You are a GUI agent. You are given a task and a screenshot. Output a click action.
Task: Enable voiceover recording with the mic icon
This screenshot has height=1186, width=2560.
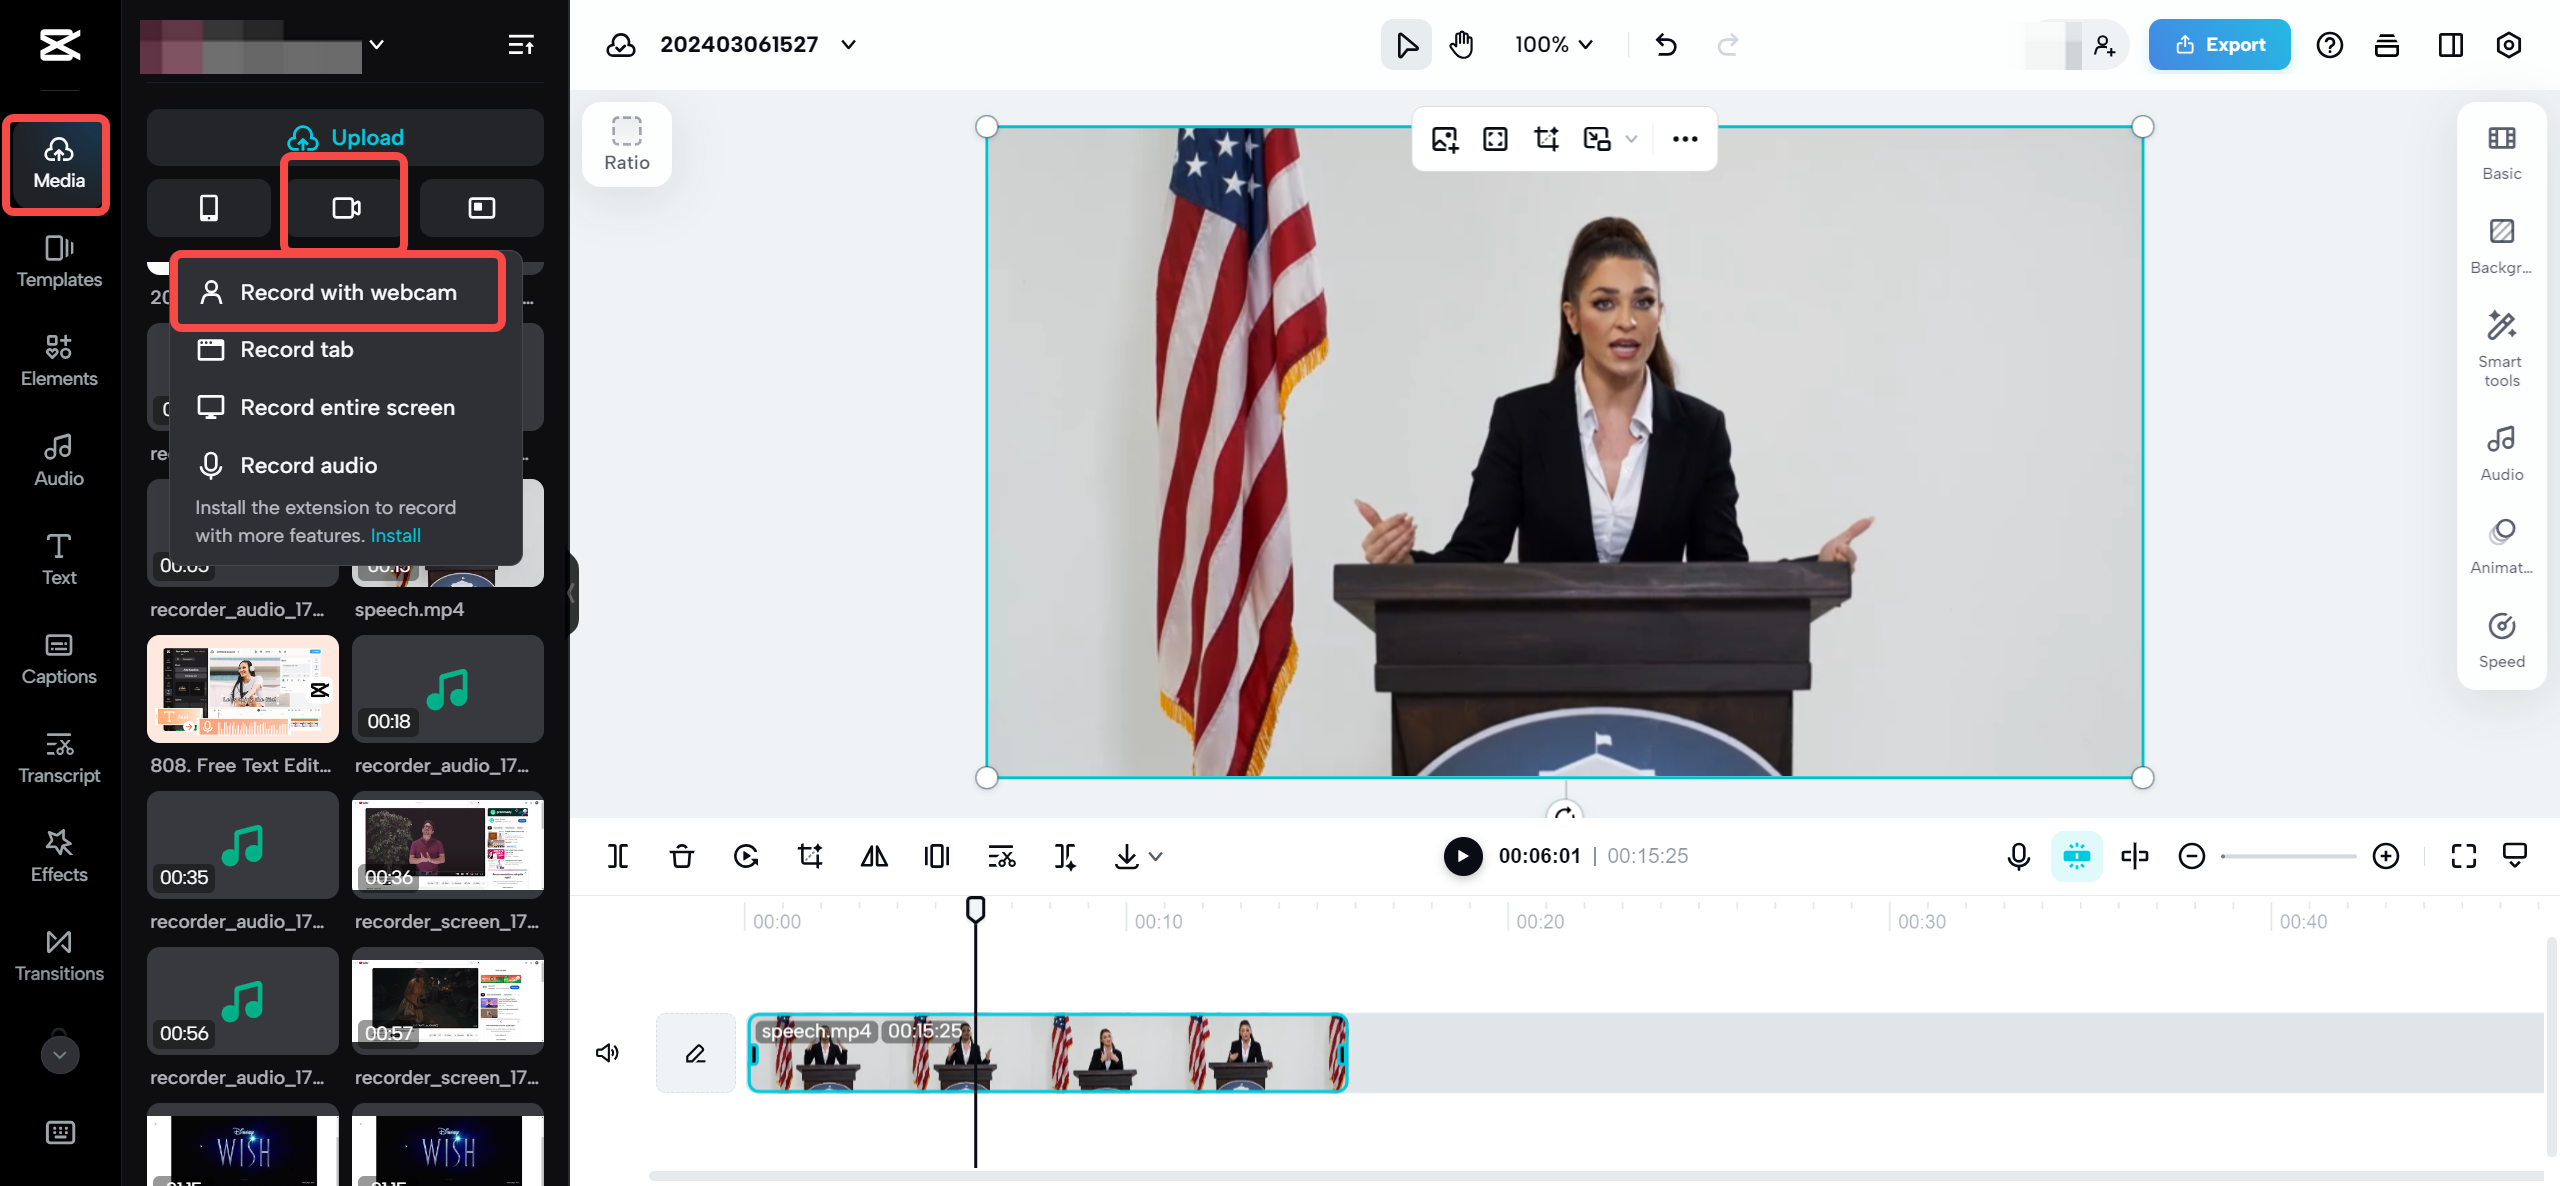click(x=2018, y=856)
